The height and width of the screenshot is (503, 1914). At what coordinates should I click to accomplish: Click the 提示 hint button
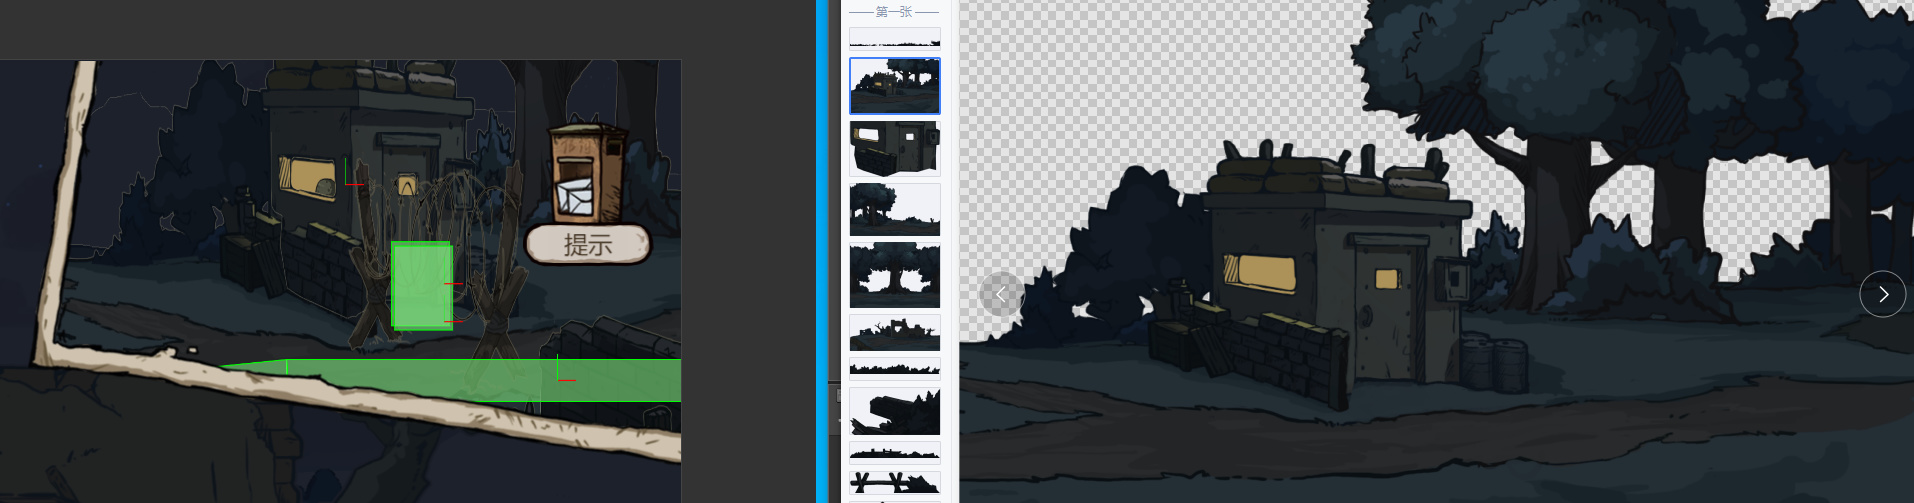coord(588,244)
